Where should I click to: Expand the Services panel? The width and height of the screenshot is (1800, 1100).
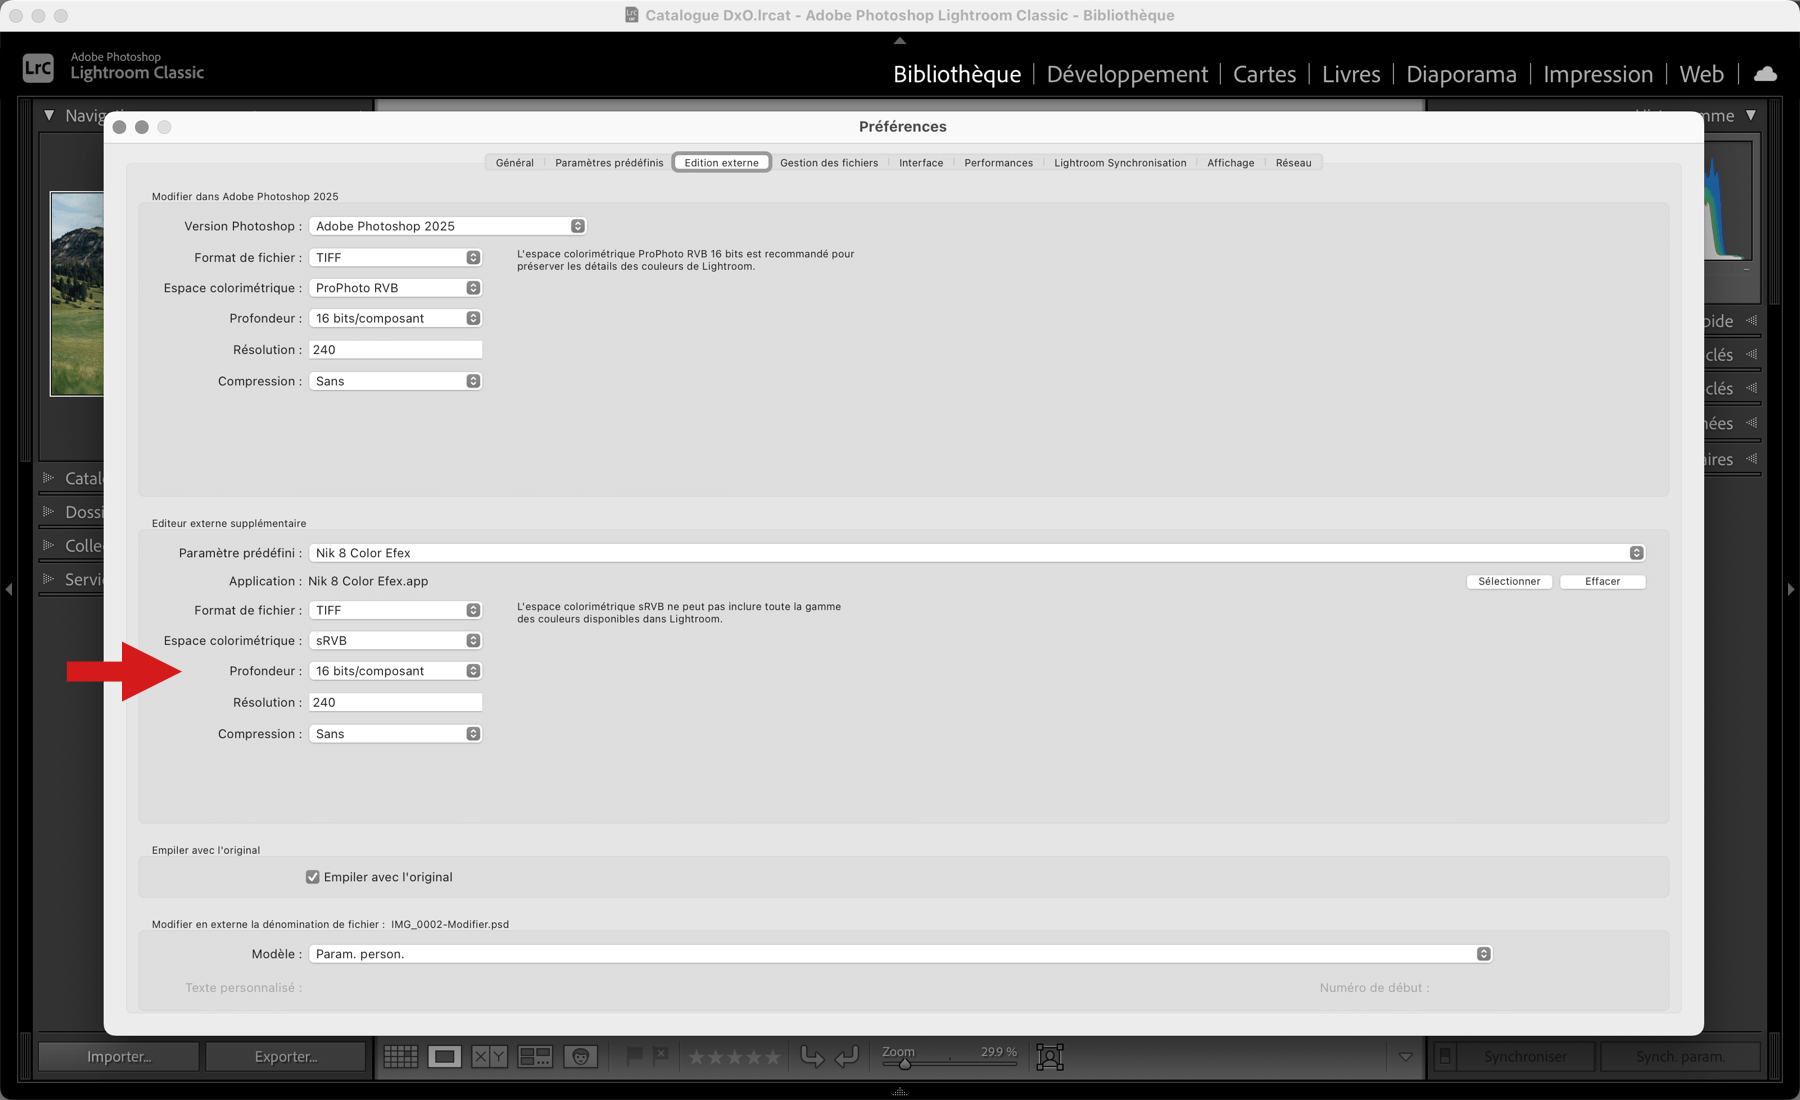click(x=48, y=578)
